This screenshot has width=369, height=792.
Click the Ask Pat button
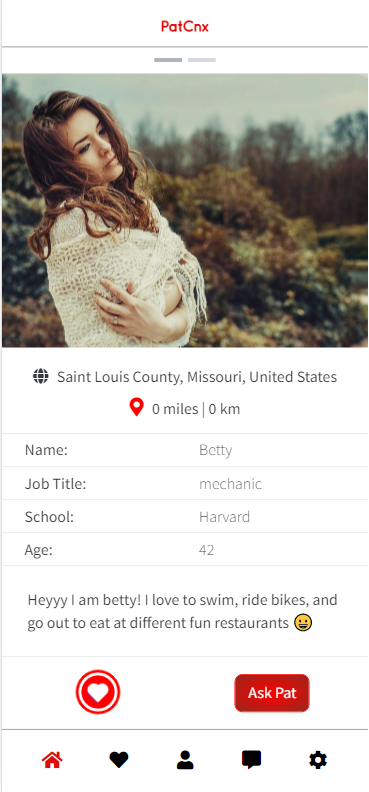[272, 693]
